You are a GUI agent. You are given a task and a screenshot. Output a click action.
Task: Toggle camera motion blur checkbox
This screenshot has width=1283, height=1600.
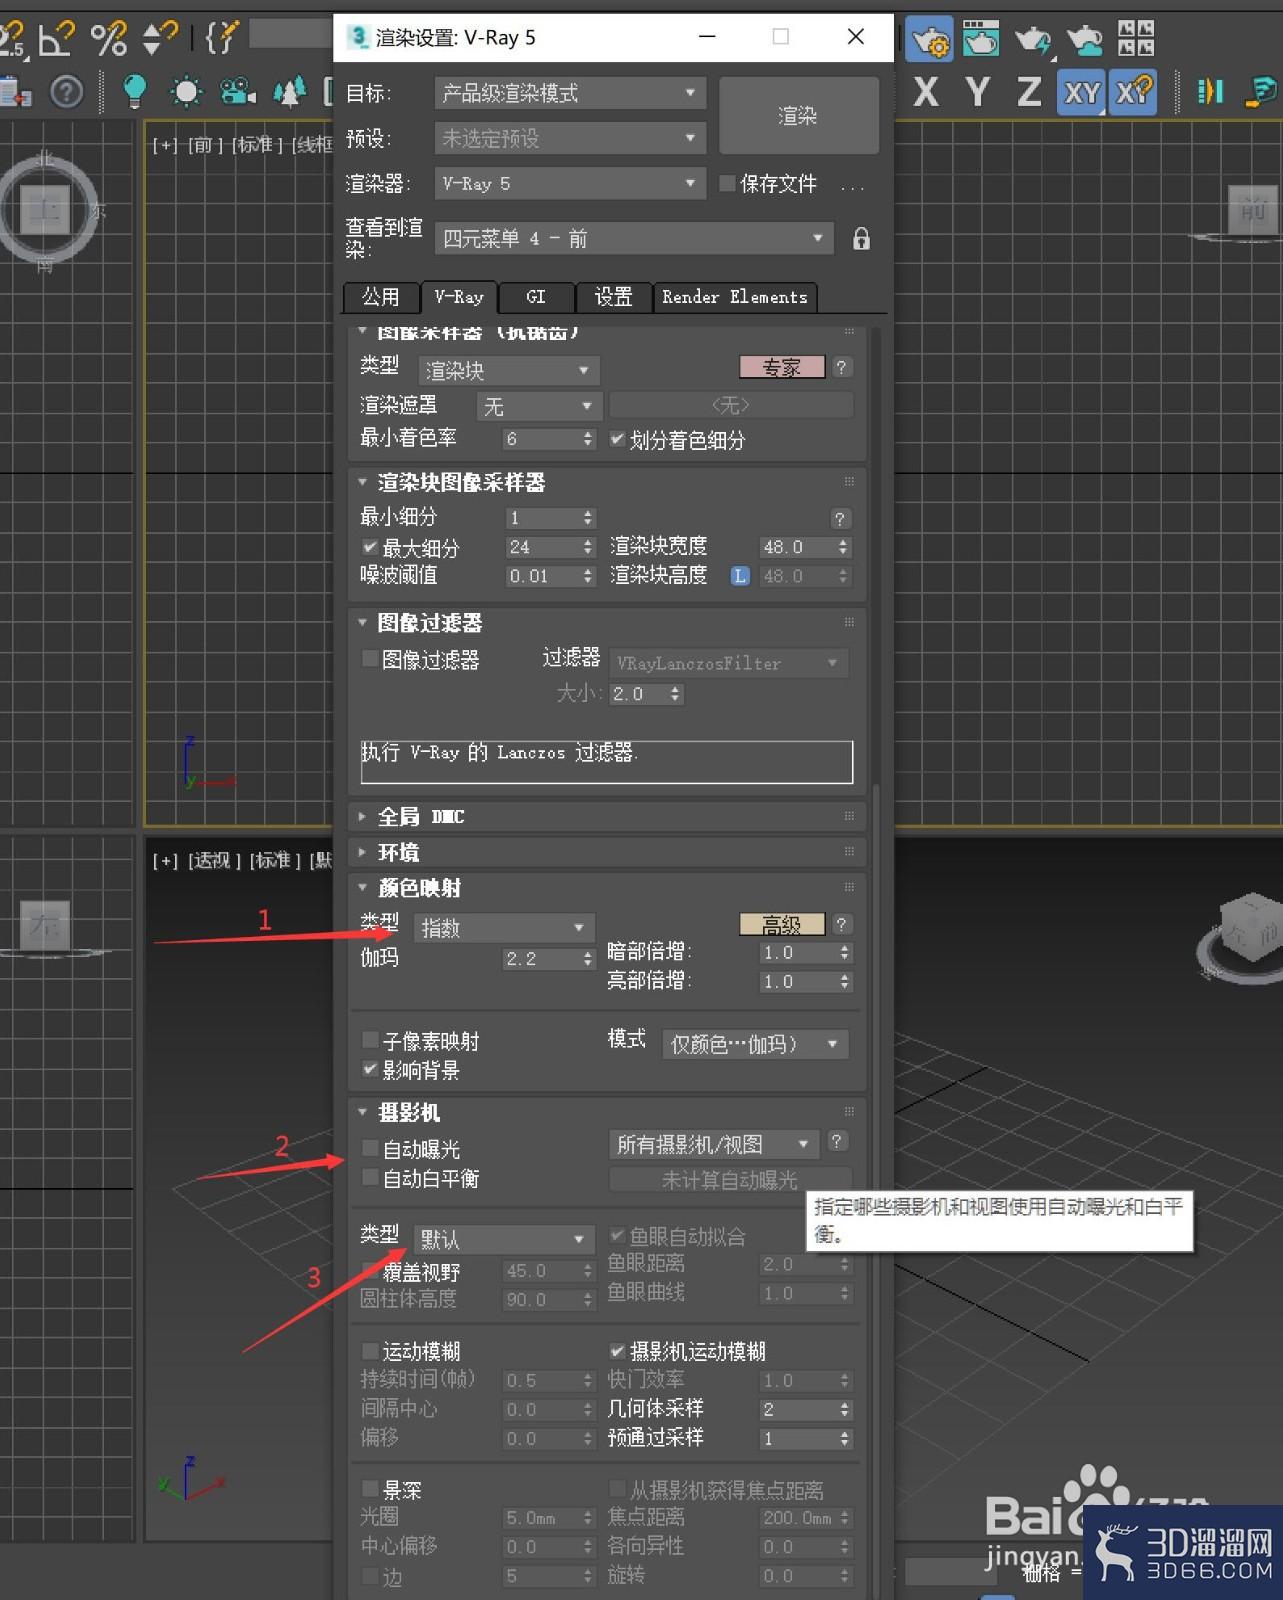click(x=617, y=1351)
